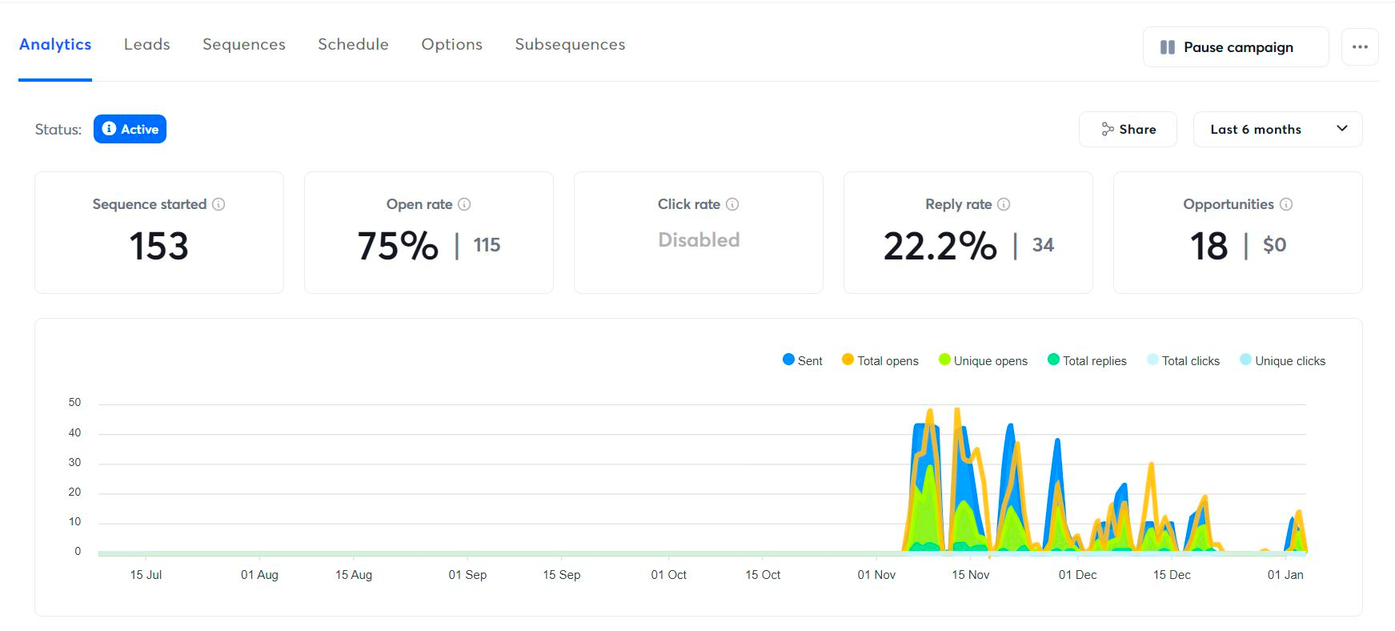Click the Active status badge
The height and width of the screenshot is (631, 1395).
click(130, 129)
